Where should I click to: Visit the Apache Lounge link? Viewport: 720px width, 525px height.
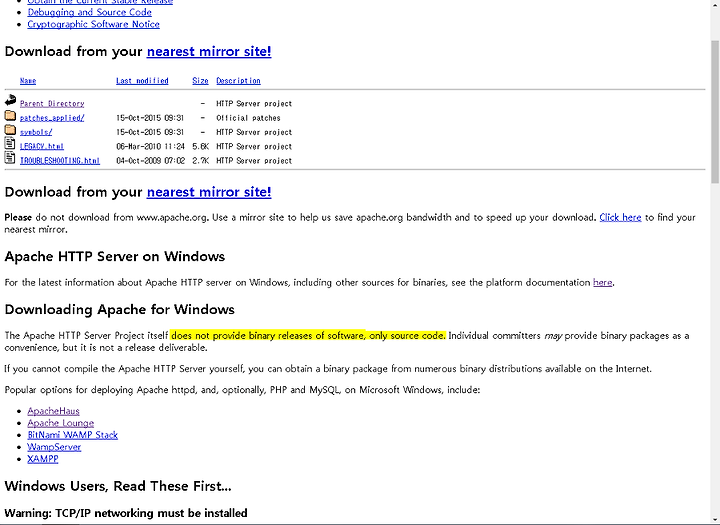coord(61,423)
